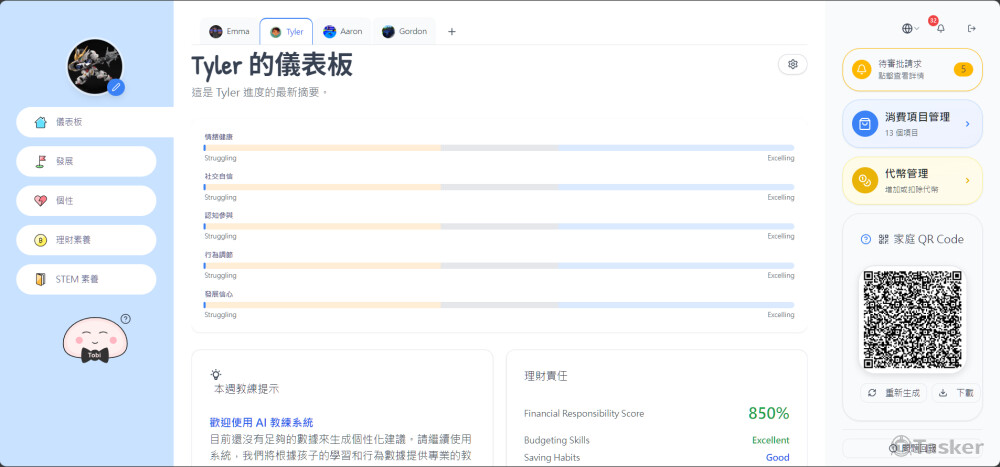
Task: Select the Aaron child tab
Action: point(342,31)
